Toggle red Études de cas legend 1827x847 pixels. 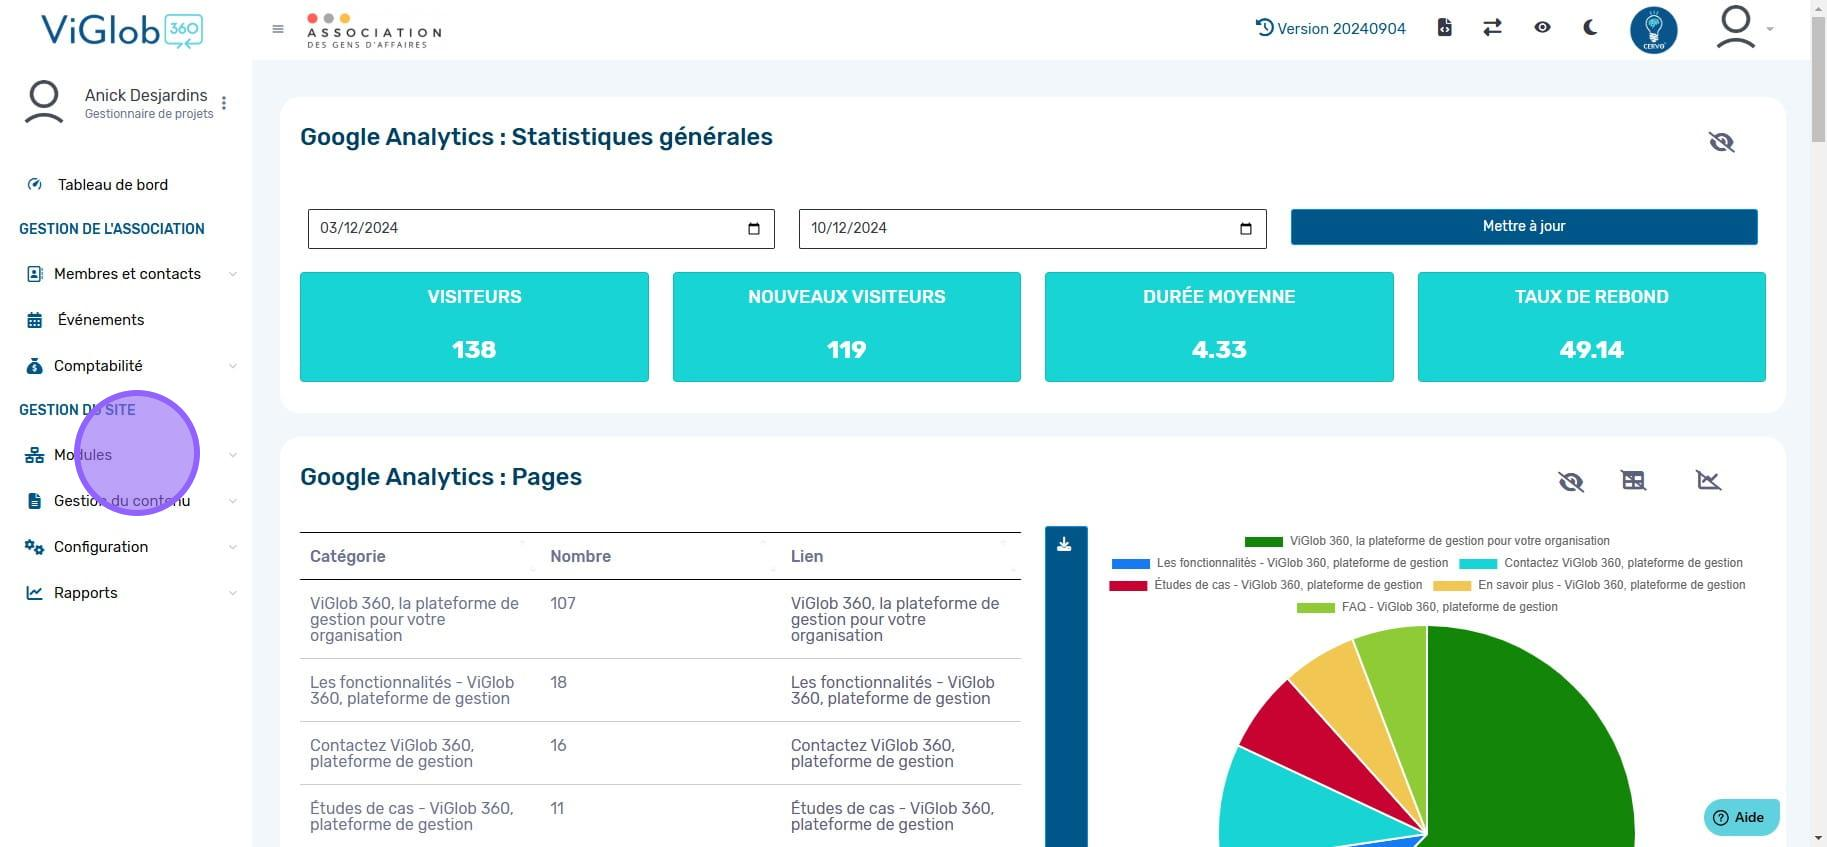point(1266,585)
